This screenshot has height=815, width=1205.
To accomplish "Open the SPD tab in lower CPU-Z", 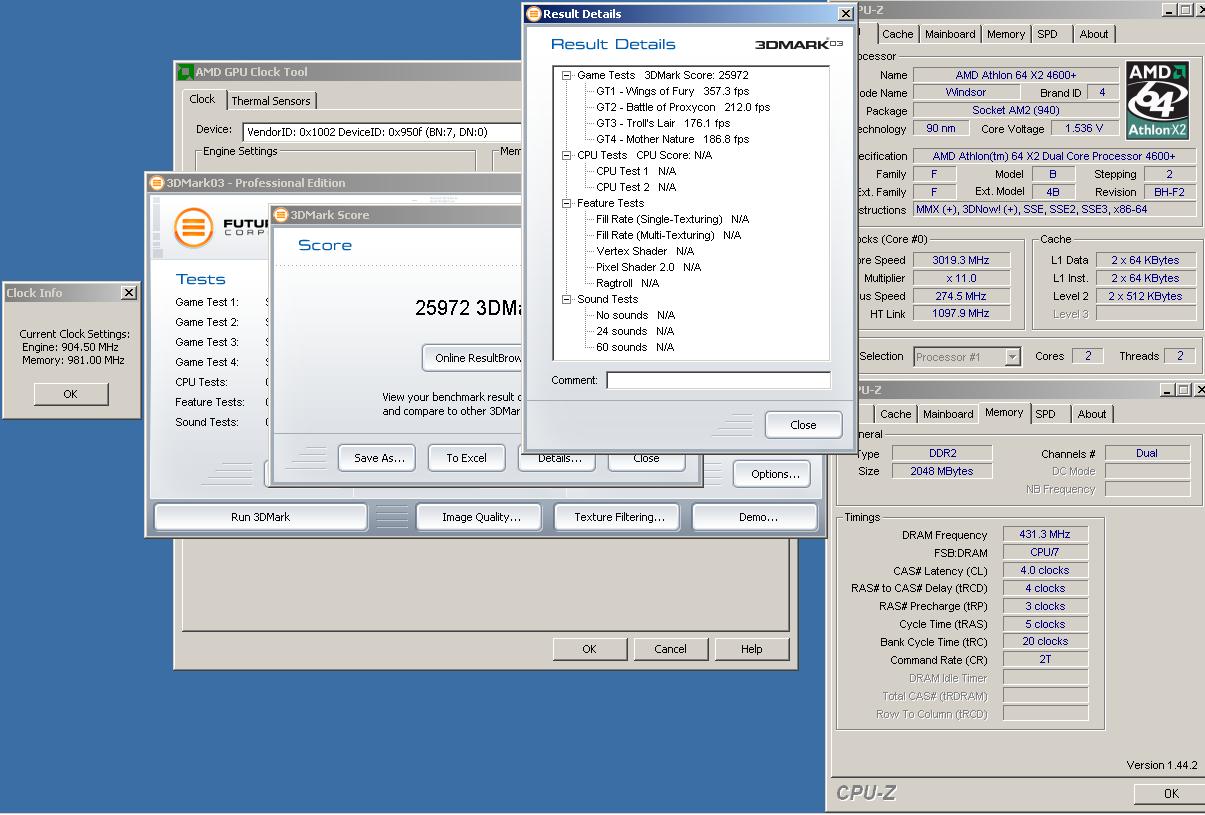I will tap(1045, 414).
